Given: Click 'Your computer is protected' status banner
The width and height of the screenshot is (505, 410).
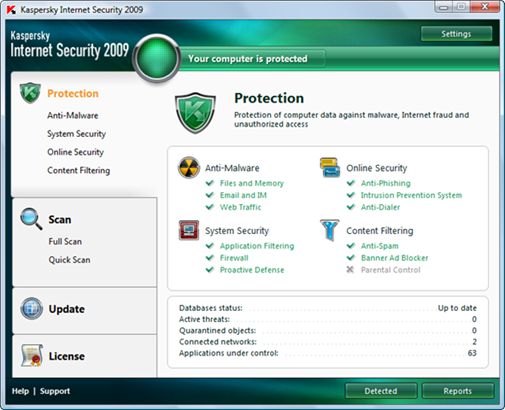Looking at the screenshot, I should coord(248,59).
